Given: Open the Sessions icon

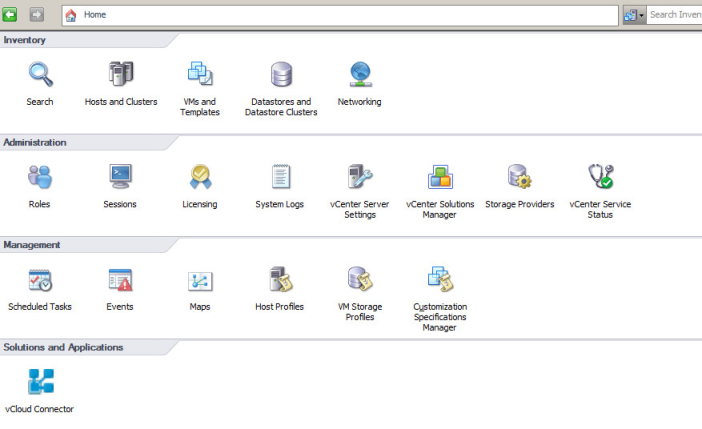Looking at the screenshot, I should (120, 176).
